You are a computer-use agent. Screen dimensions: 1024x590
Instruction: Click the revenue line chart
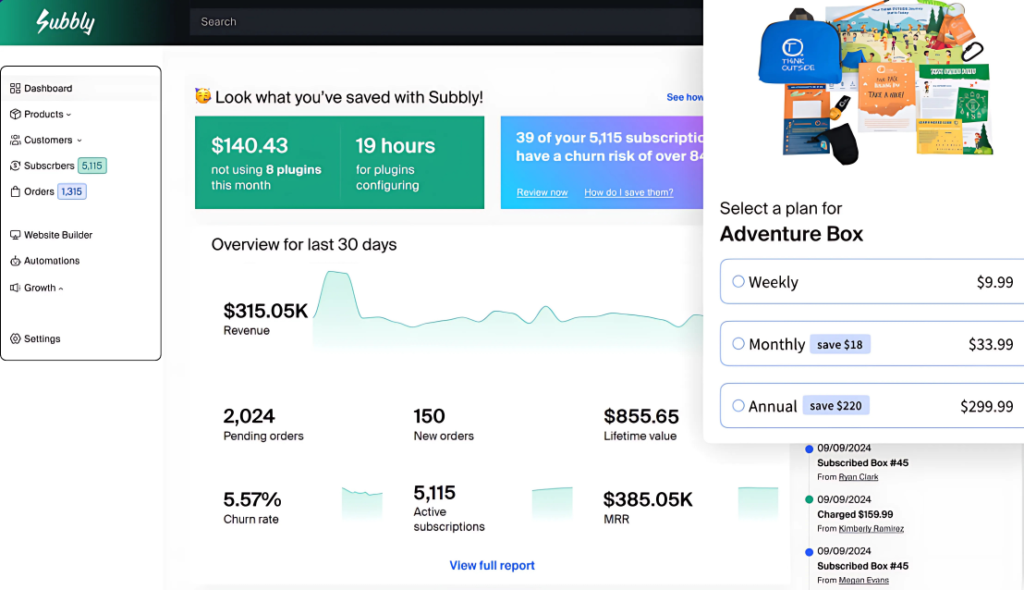[508, 310]
